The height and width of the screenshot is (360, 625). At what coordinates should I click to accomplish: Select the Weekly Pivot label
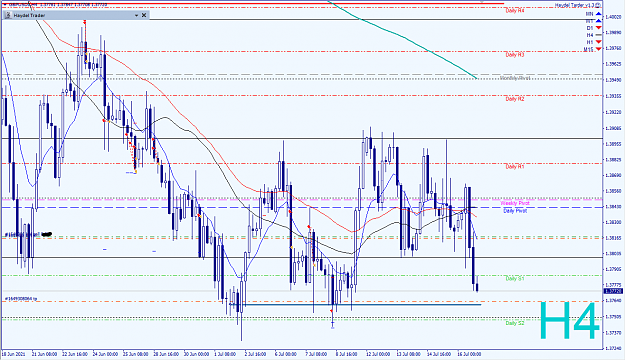point(515,203)
